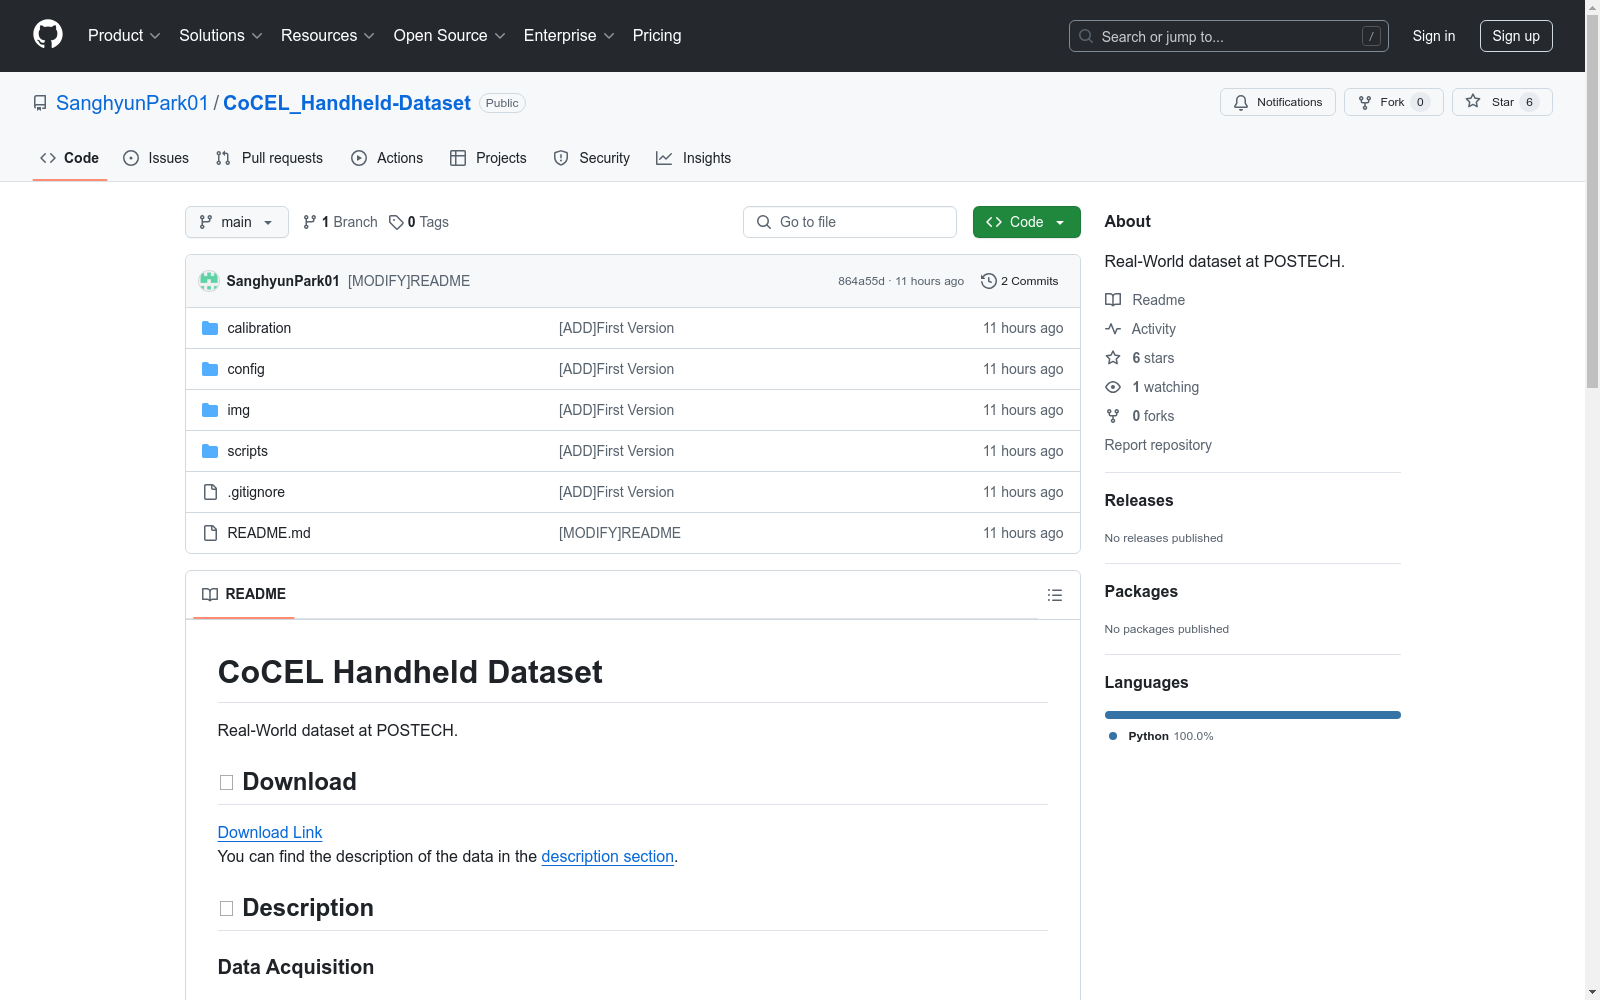Open the README outline icon
The image size is (1600, 1000).
tap(1055, 595)
